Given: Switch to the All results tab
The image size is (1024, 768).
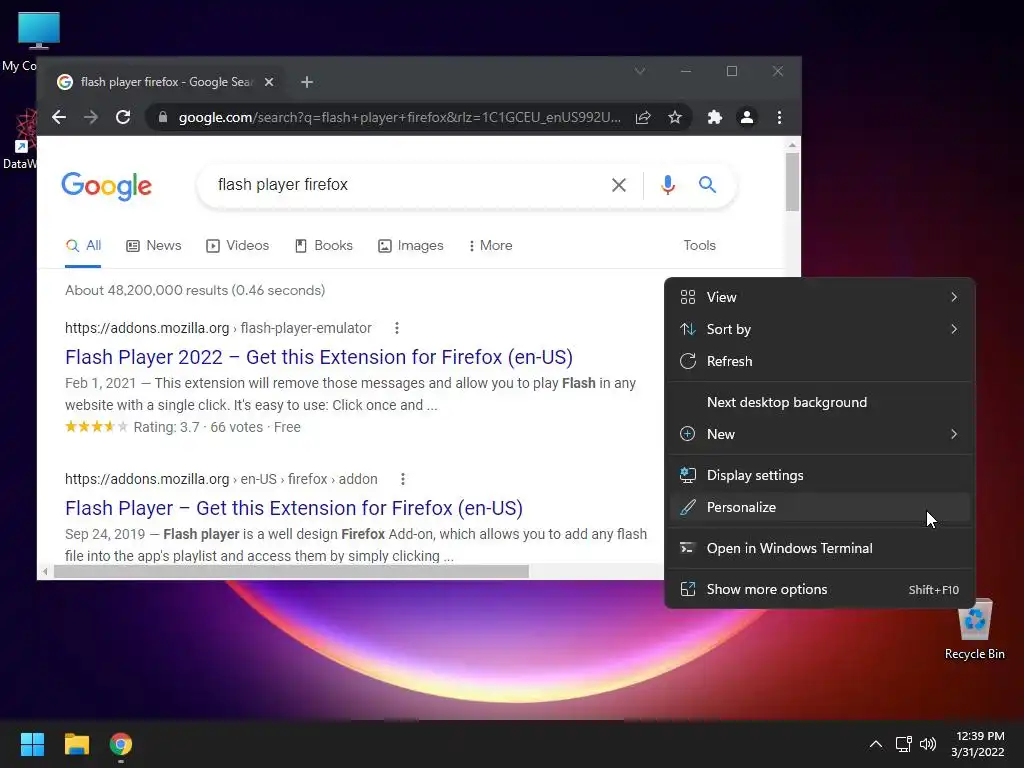Looking at the screenshot, I should tap(83, 246).
